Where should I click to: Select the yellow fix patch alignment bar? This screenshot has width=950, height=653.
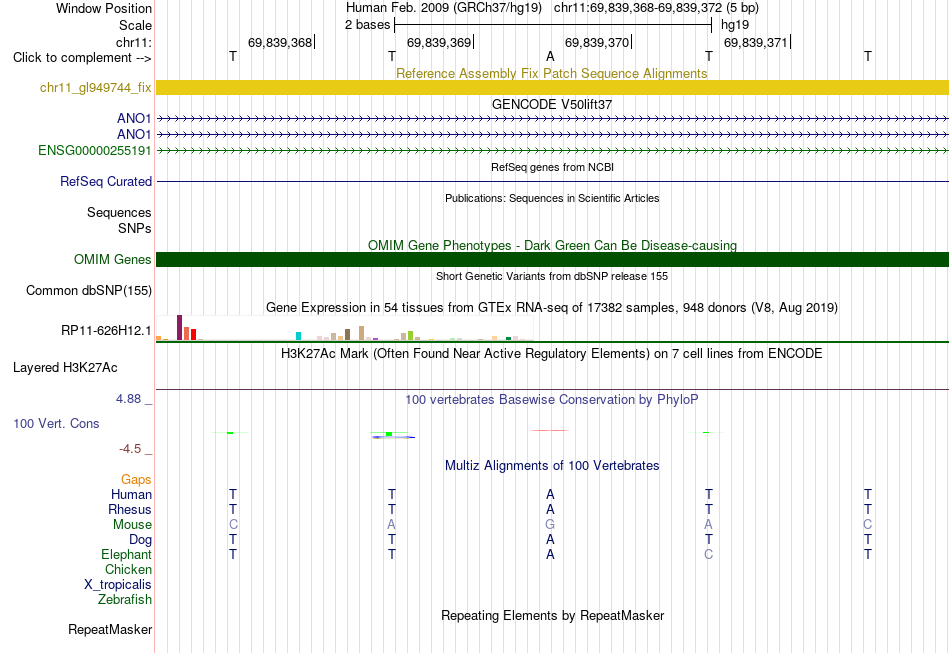click(x=552, y=87)
